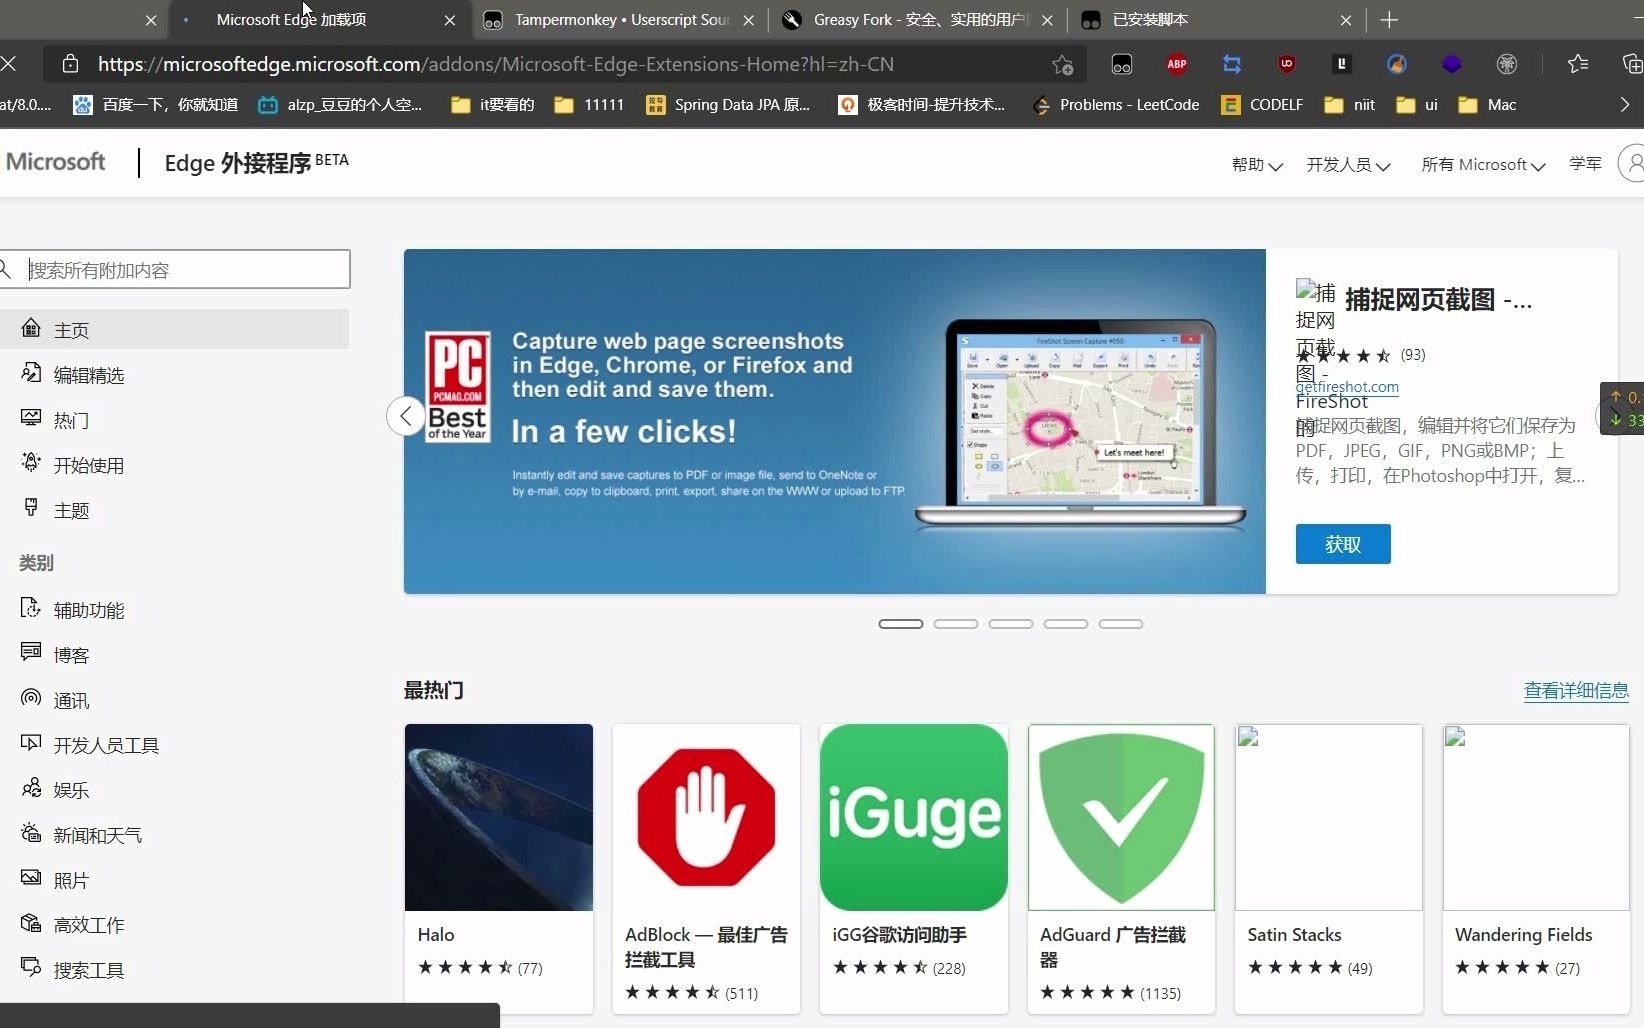Close the Microsoft Edge 加载项 tab
This screenshot has width=1644, height=1028.
[x=449, y=20]
